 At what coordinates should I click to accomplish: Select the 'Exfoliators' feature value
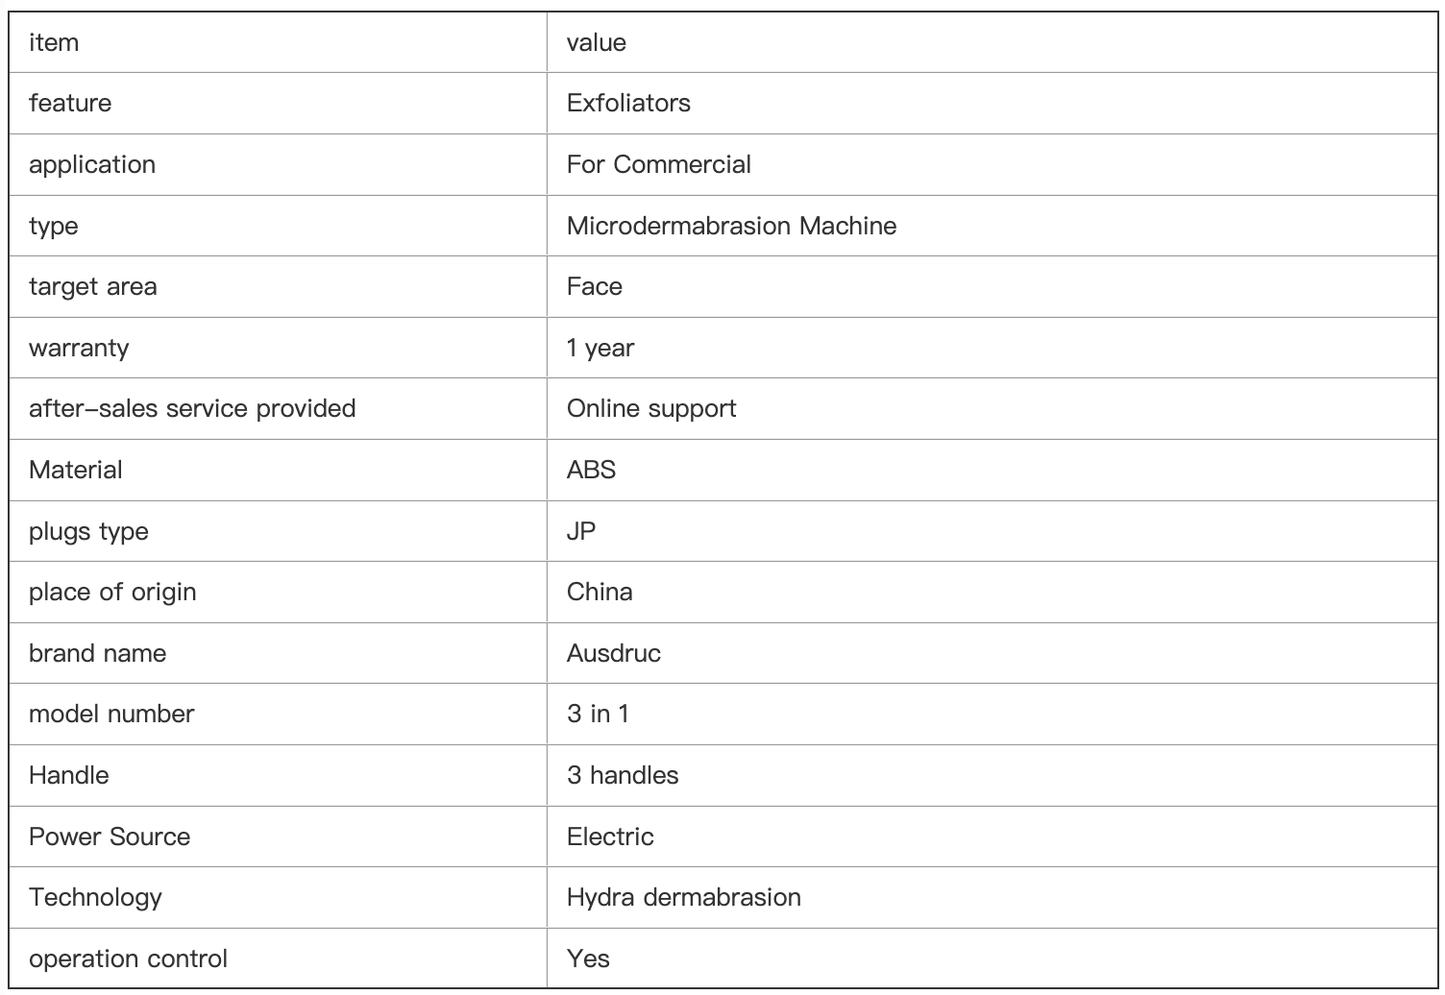tap(628, 103)
